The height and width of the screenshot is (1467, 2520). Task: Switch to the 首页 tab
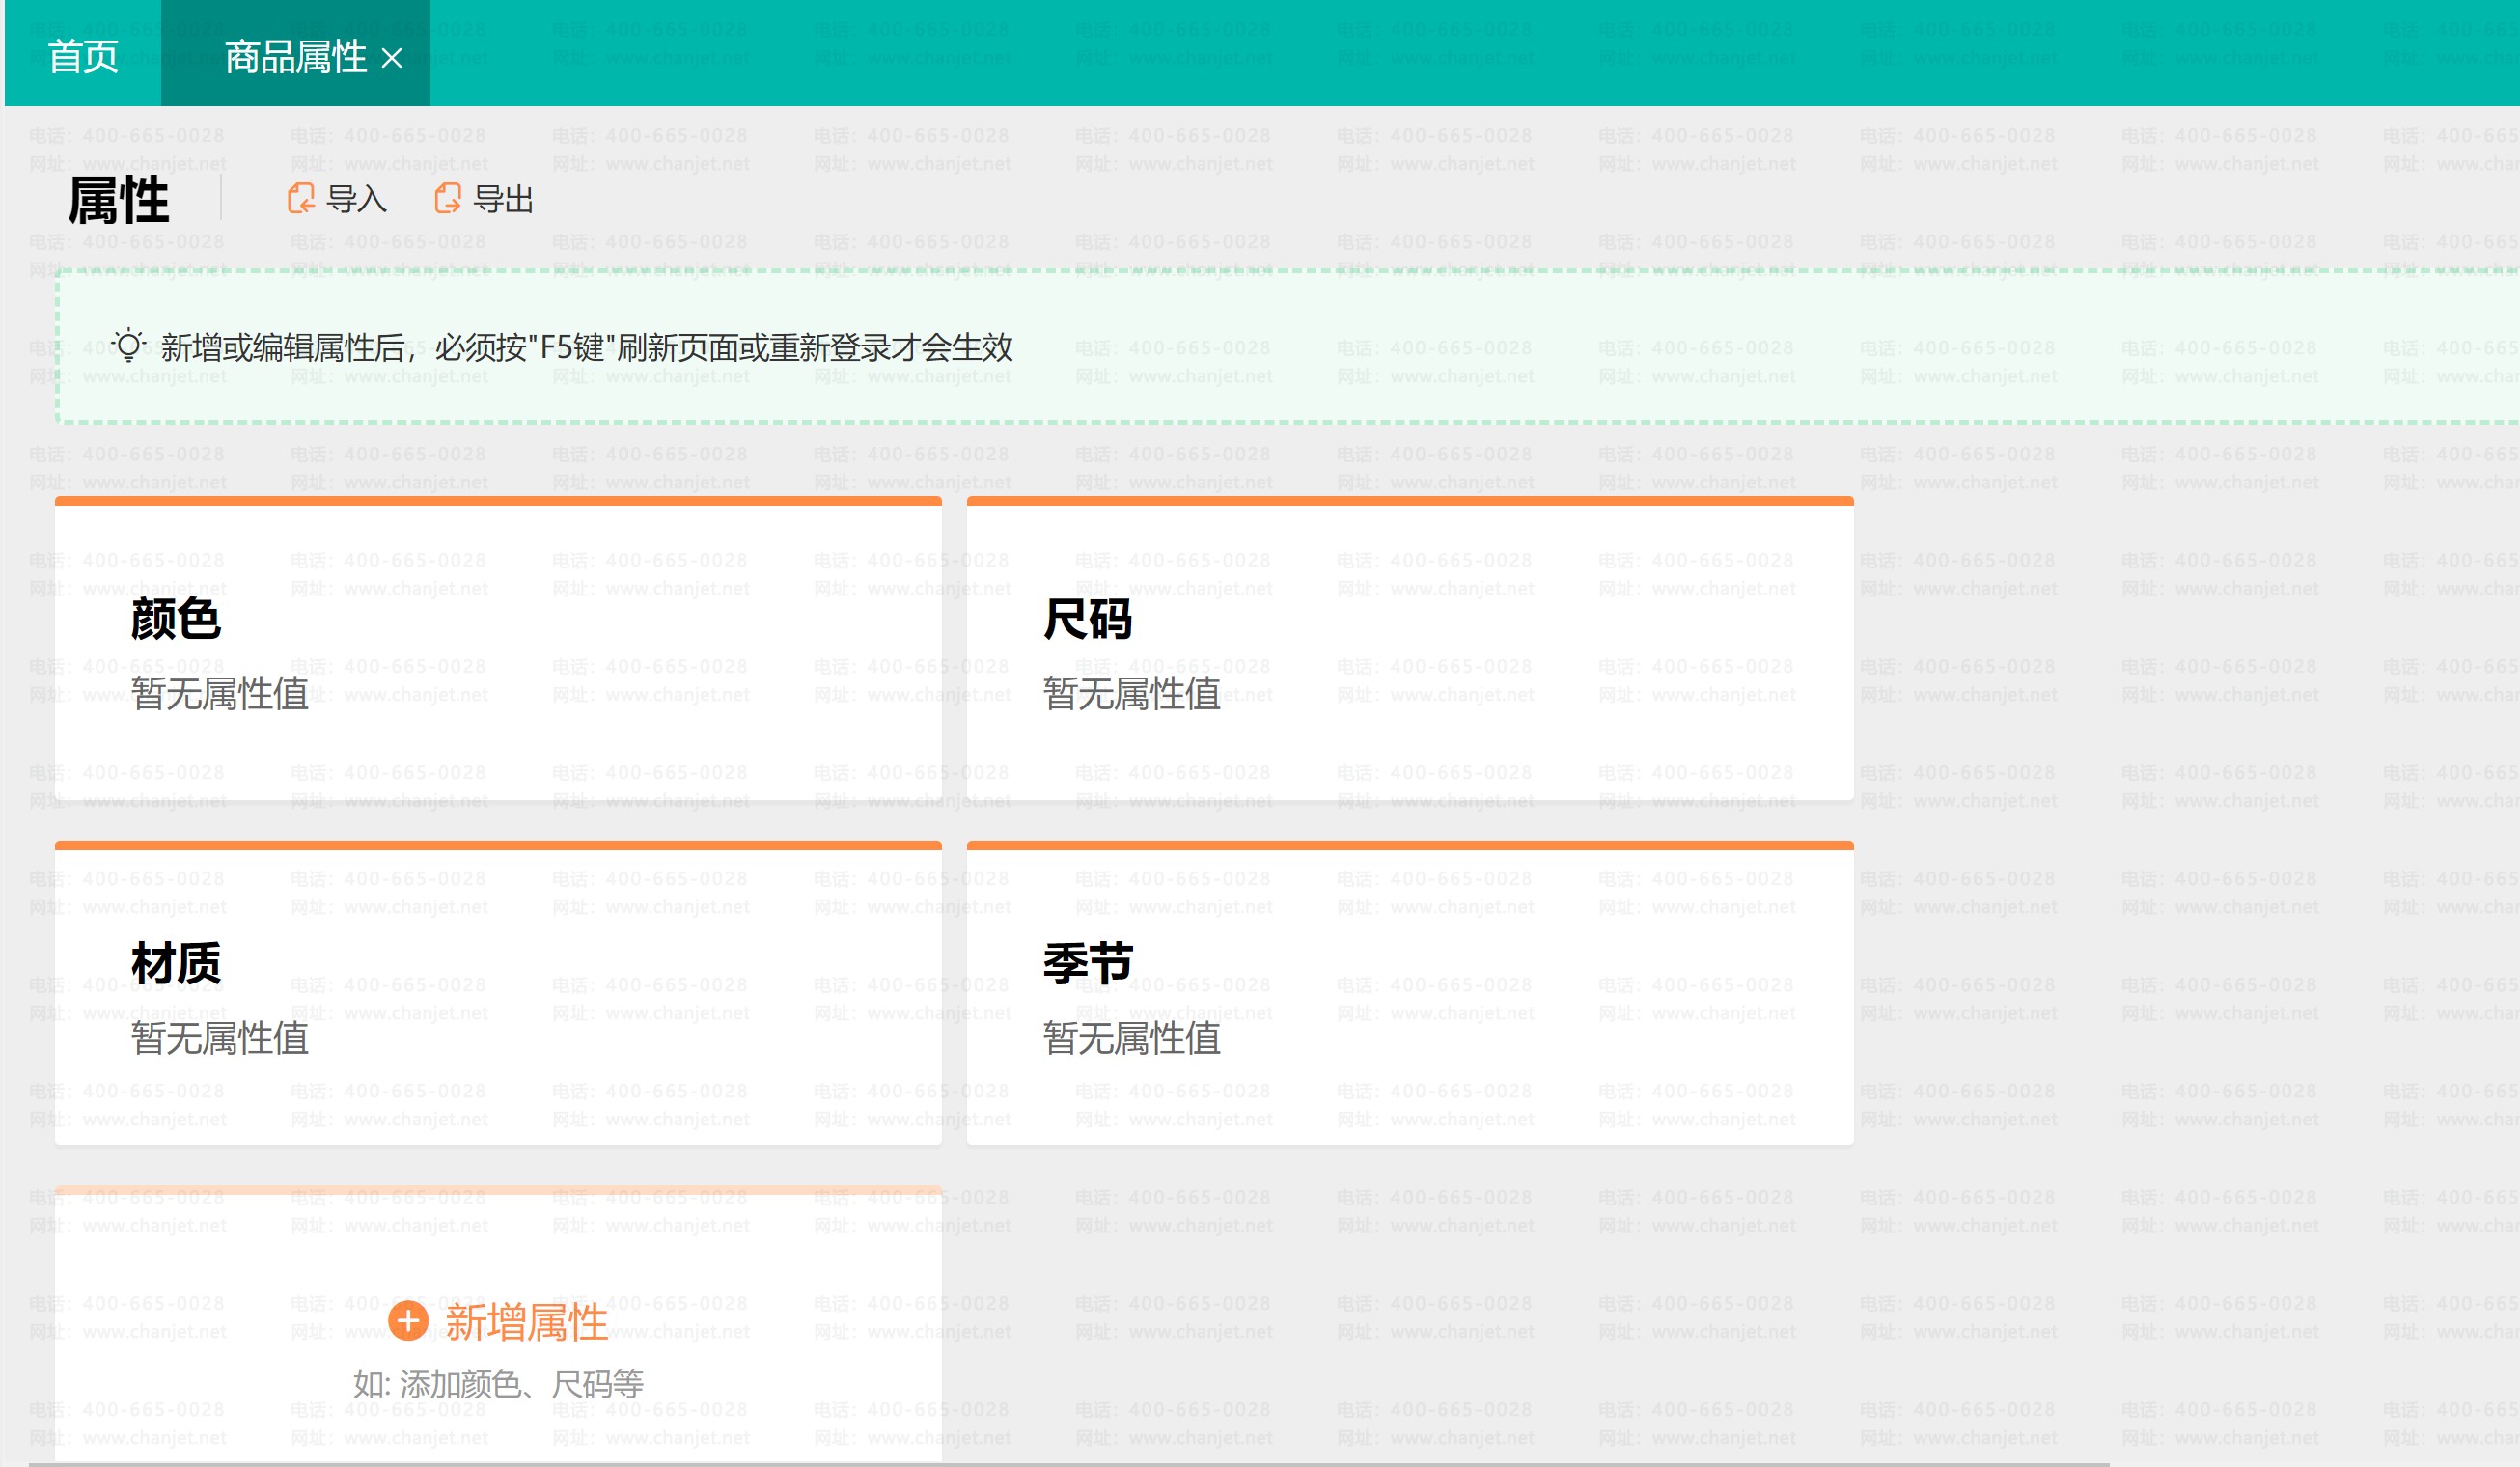click(83, 56)
